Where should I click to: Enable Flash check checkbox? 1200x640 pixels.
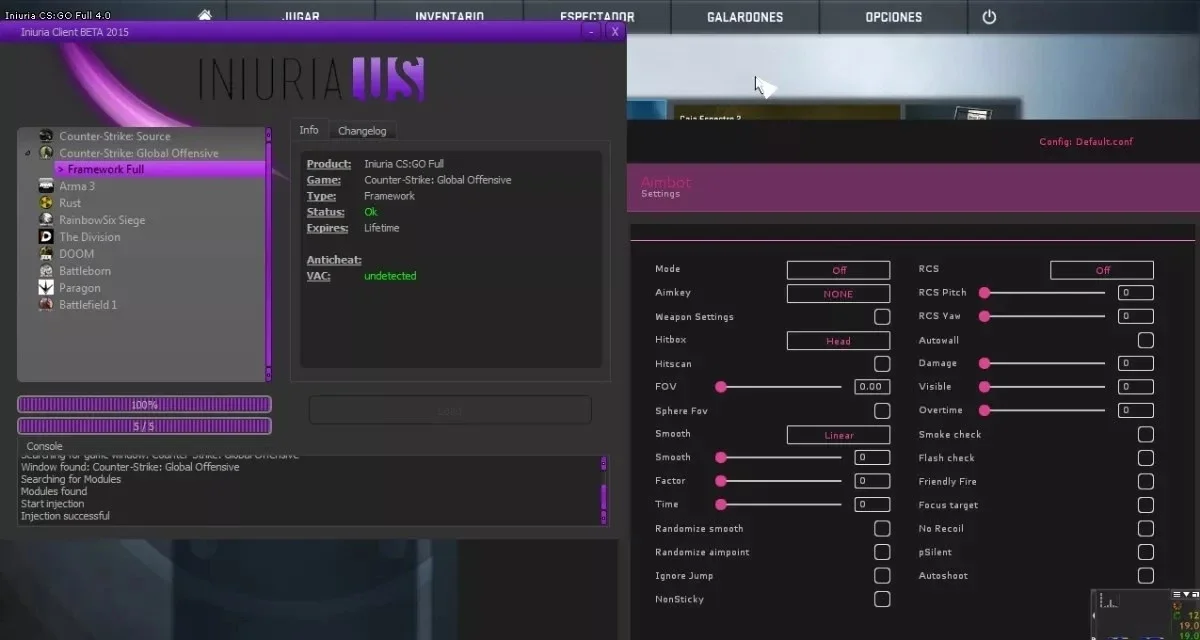1146,458
